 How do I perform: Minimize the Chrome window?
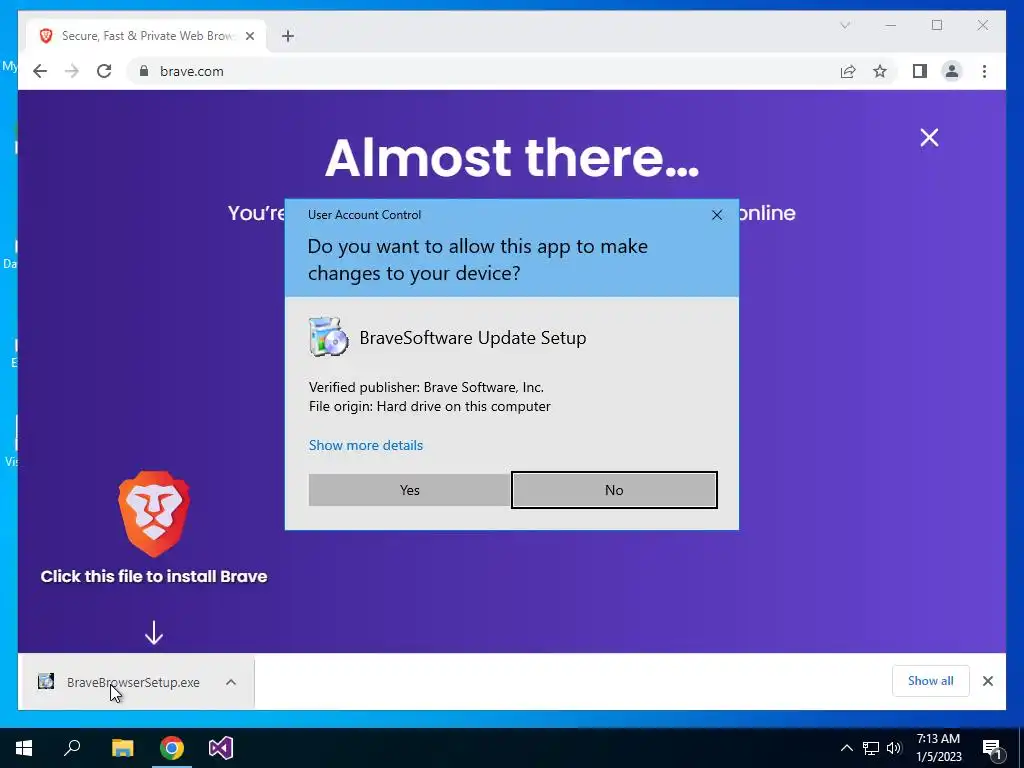[891, 25]
